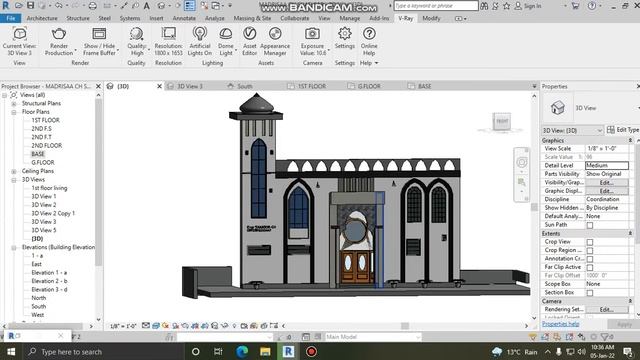Enable the Crop View checkbox

(590, 242)
